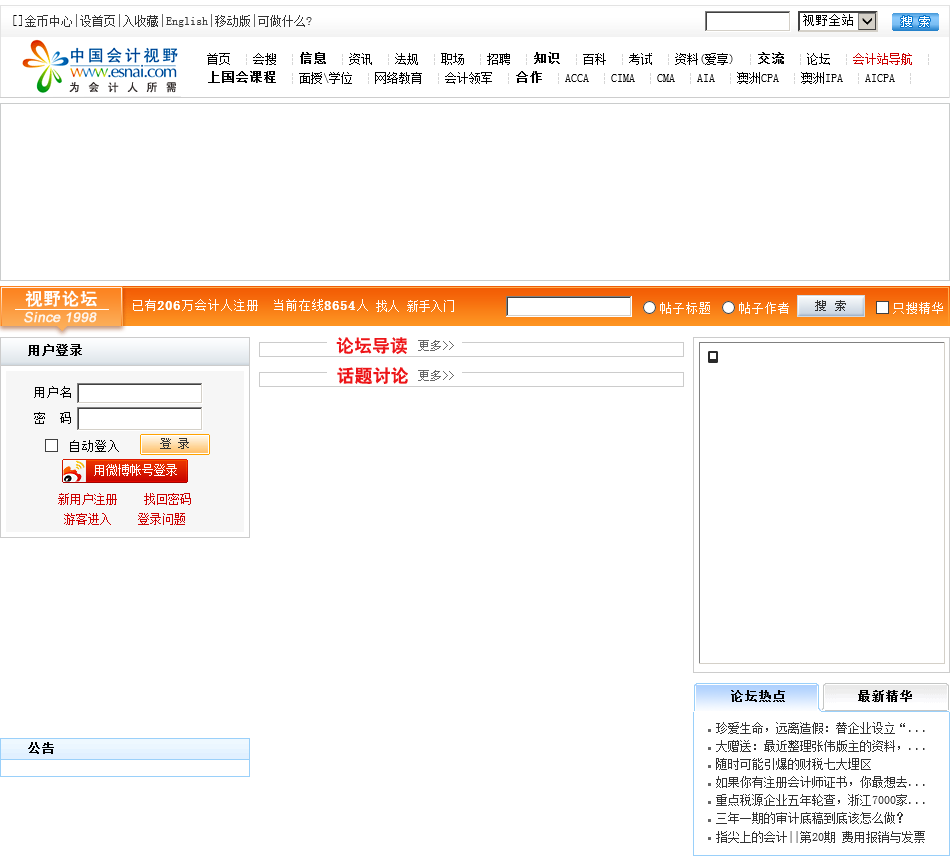Select the 帖子标题 radio button
Image resolution: width=950 pixels, height=864 pixels.
tap(649, 308)
